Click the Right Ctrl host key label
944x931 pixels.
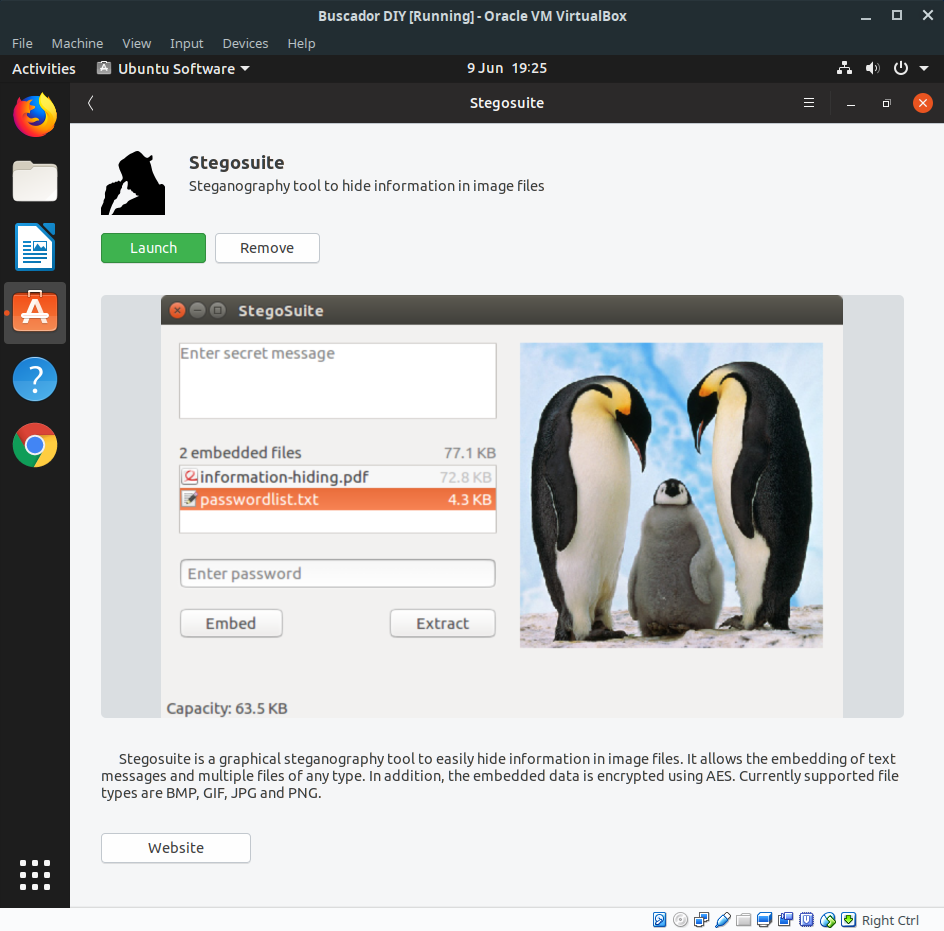890,920
